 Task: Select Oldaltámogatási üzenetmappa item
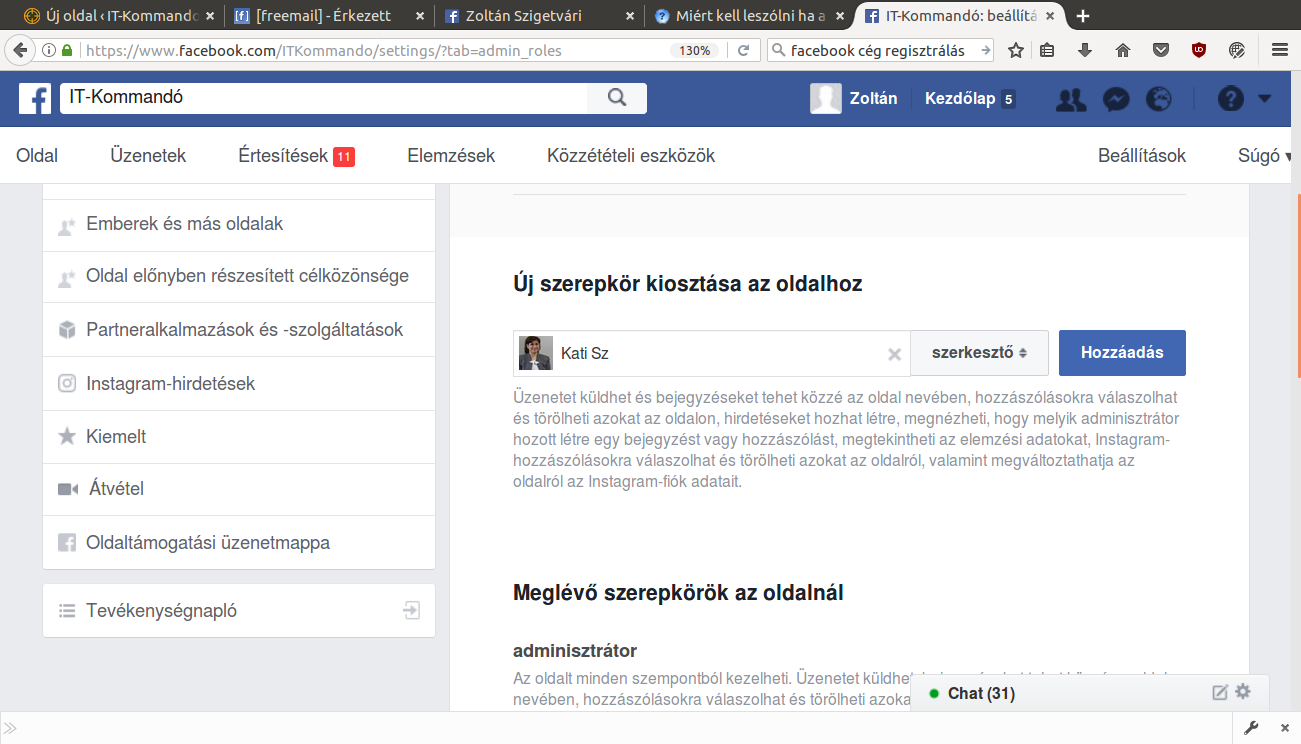[x=239, y=543]
